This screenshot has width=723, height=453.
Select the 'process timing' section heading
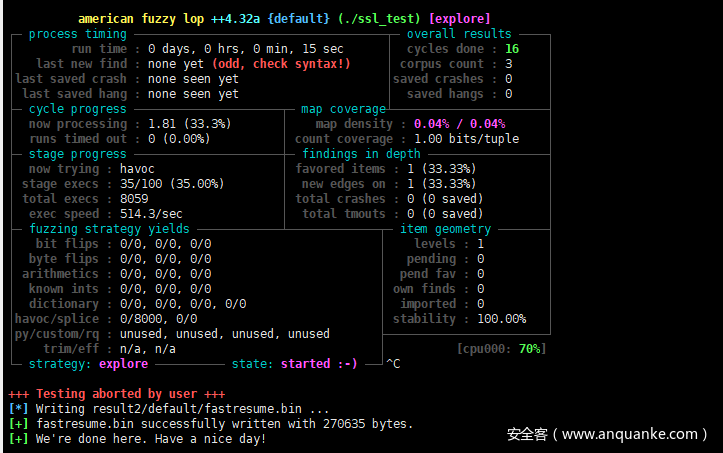pyautogui.click(x=77, y=34)
